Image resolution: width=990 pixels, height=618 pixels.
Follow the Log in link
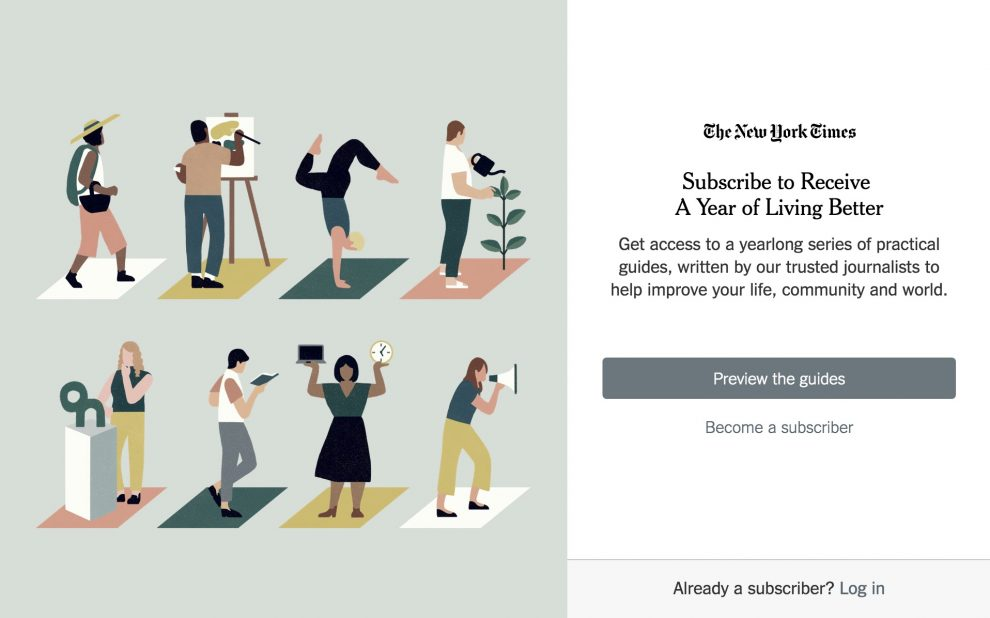tap(861, 588)
